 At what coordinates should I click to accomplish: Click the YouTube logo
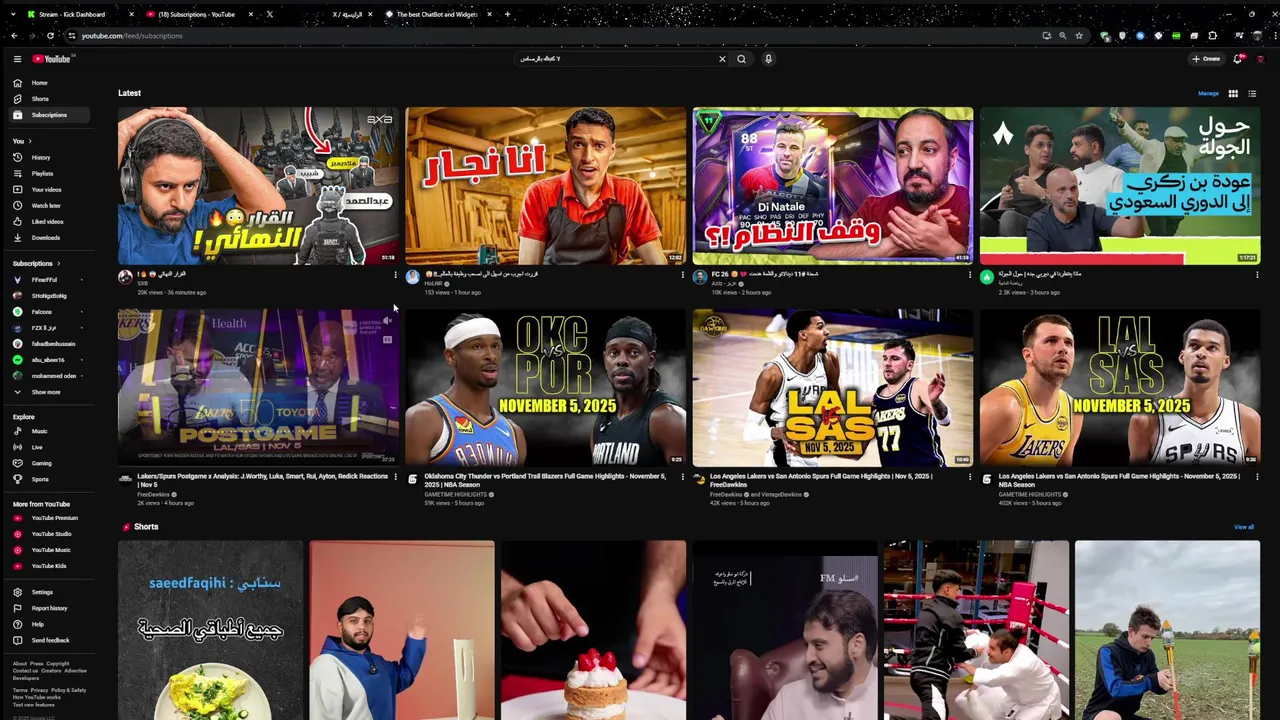51,59
